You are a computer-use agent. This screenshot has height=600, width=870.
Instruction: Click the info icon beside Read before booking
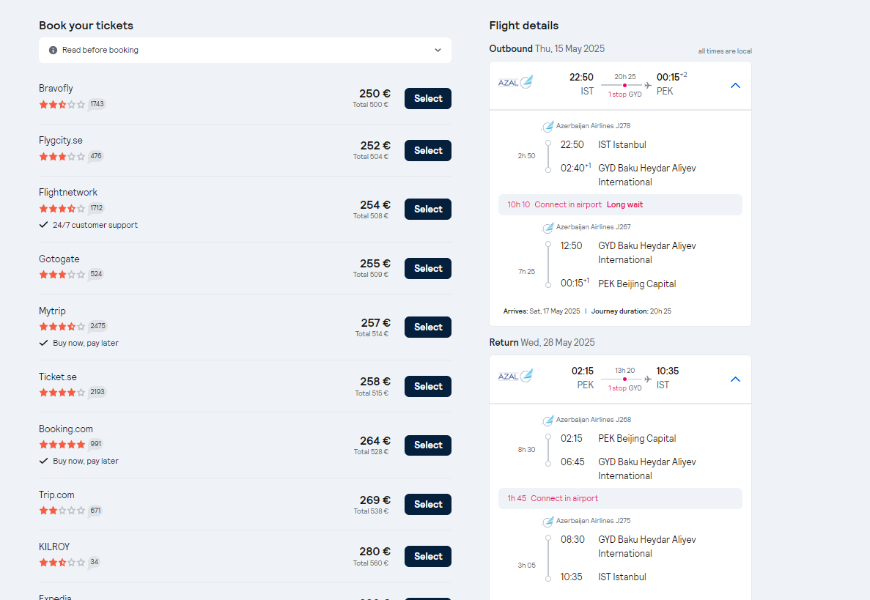point(53,50)
